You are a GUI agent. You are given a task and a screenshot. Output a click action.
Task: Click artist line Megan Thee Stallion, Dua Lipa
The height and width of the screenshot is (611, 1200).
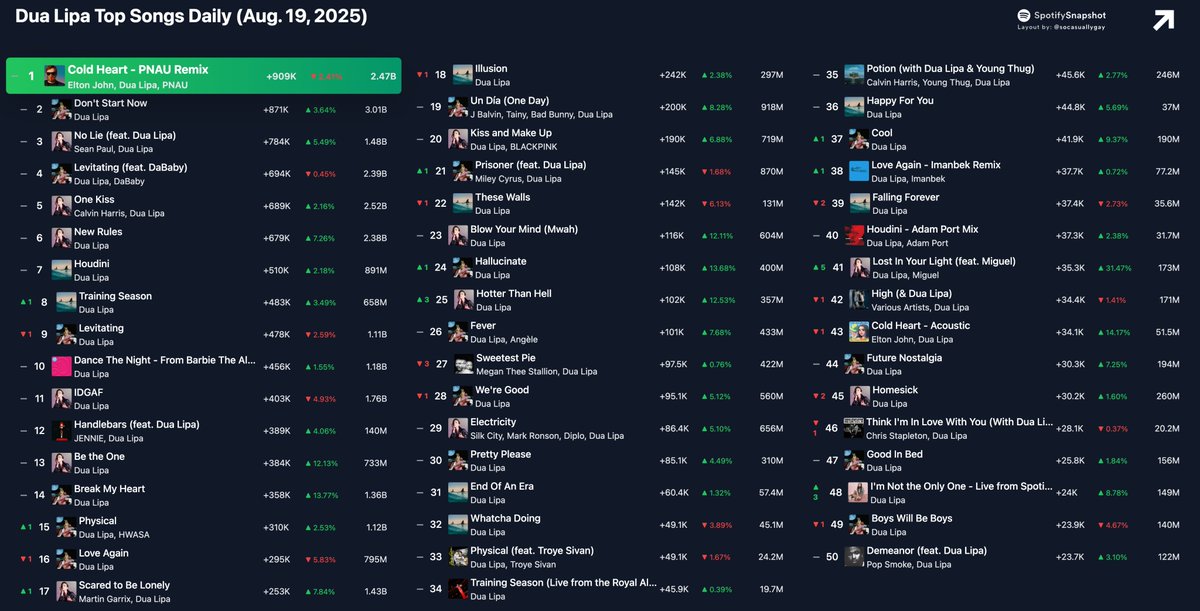[536, 371]
